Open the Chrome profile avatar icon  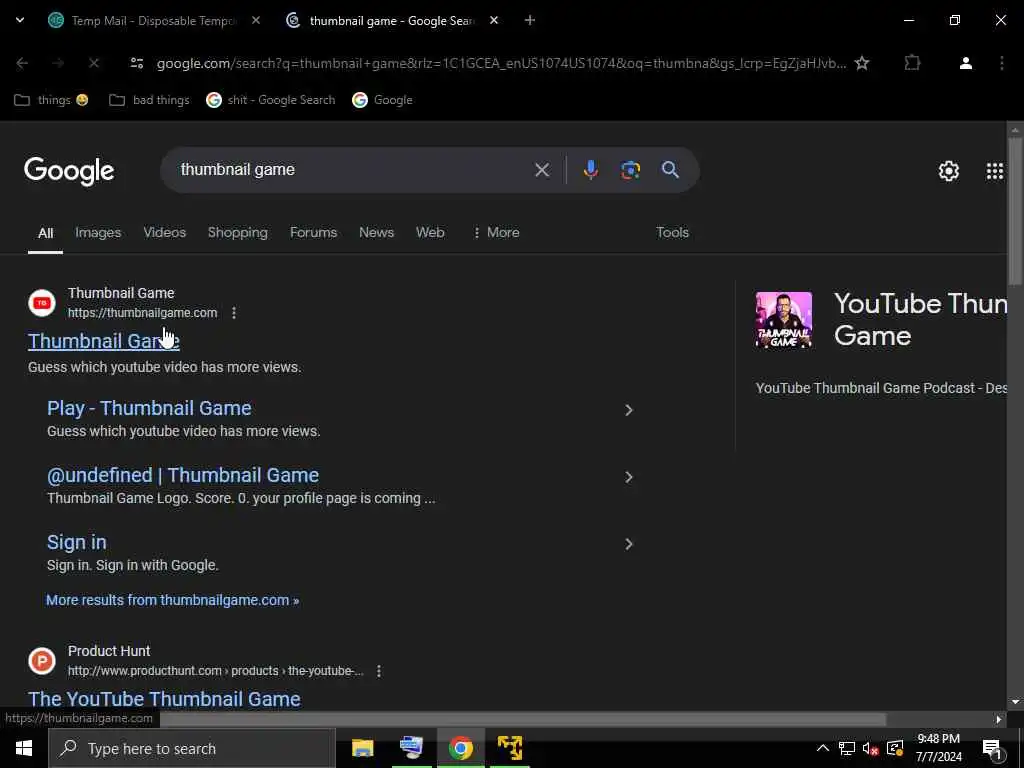coord(965,63)
